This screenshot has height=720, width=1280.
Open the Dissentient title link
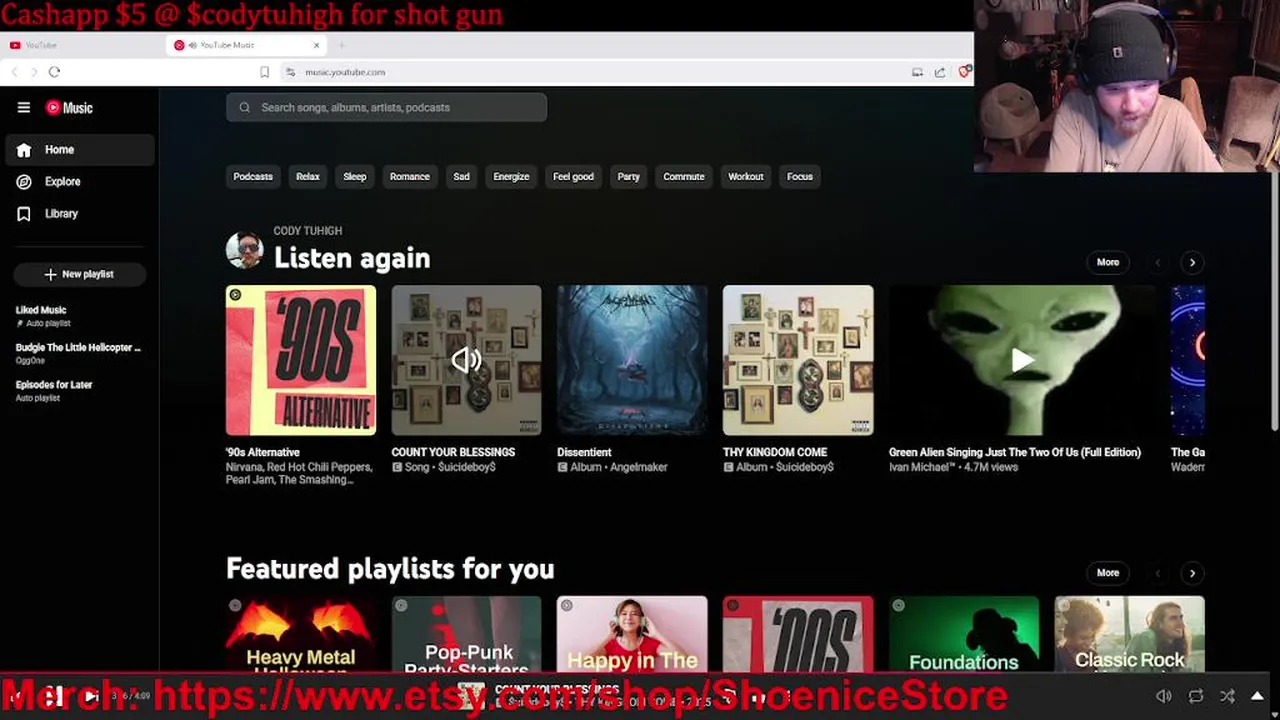[x=584, y=452]
